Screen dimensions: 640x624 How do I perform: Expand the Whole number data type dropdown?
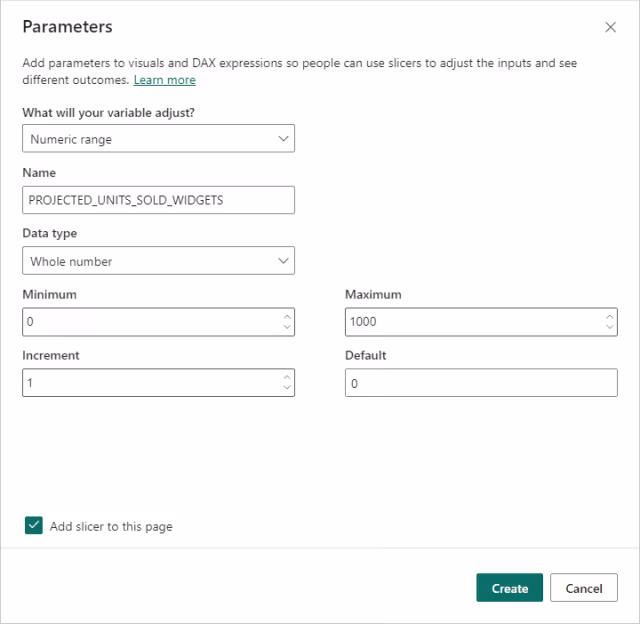(158, 261)
